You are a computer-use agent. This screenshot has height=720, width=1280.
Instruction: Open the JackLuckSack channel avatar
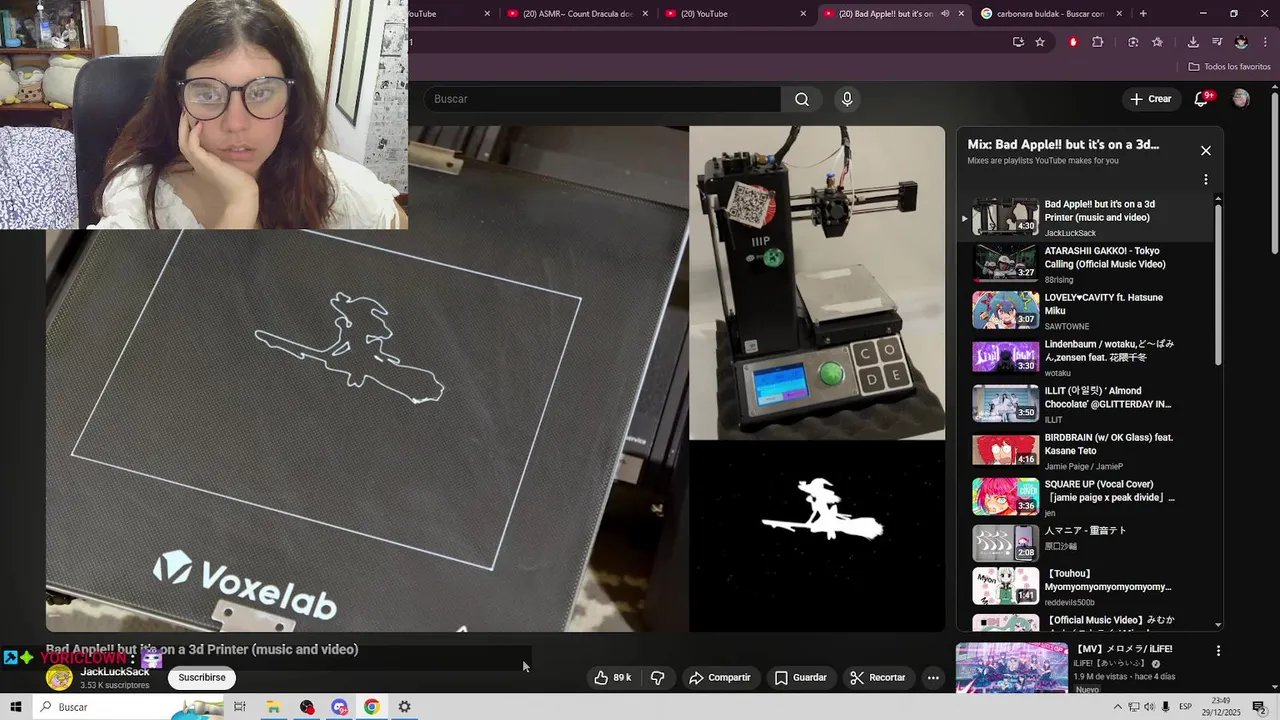[x=59, y=678]
